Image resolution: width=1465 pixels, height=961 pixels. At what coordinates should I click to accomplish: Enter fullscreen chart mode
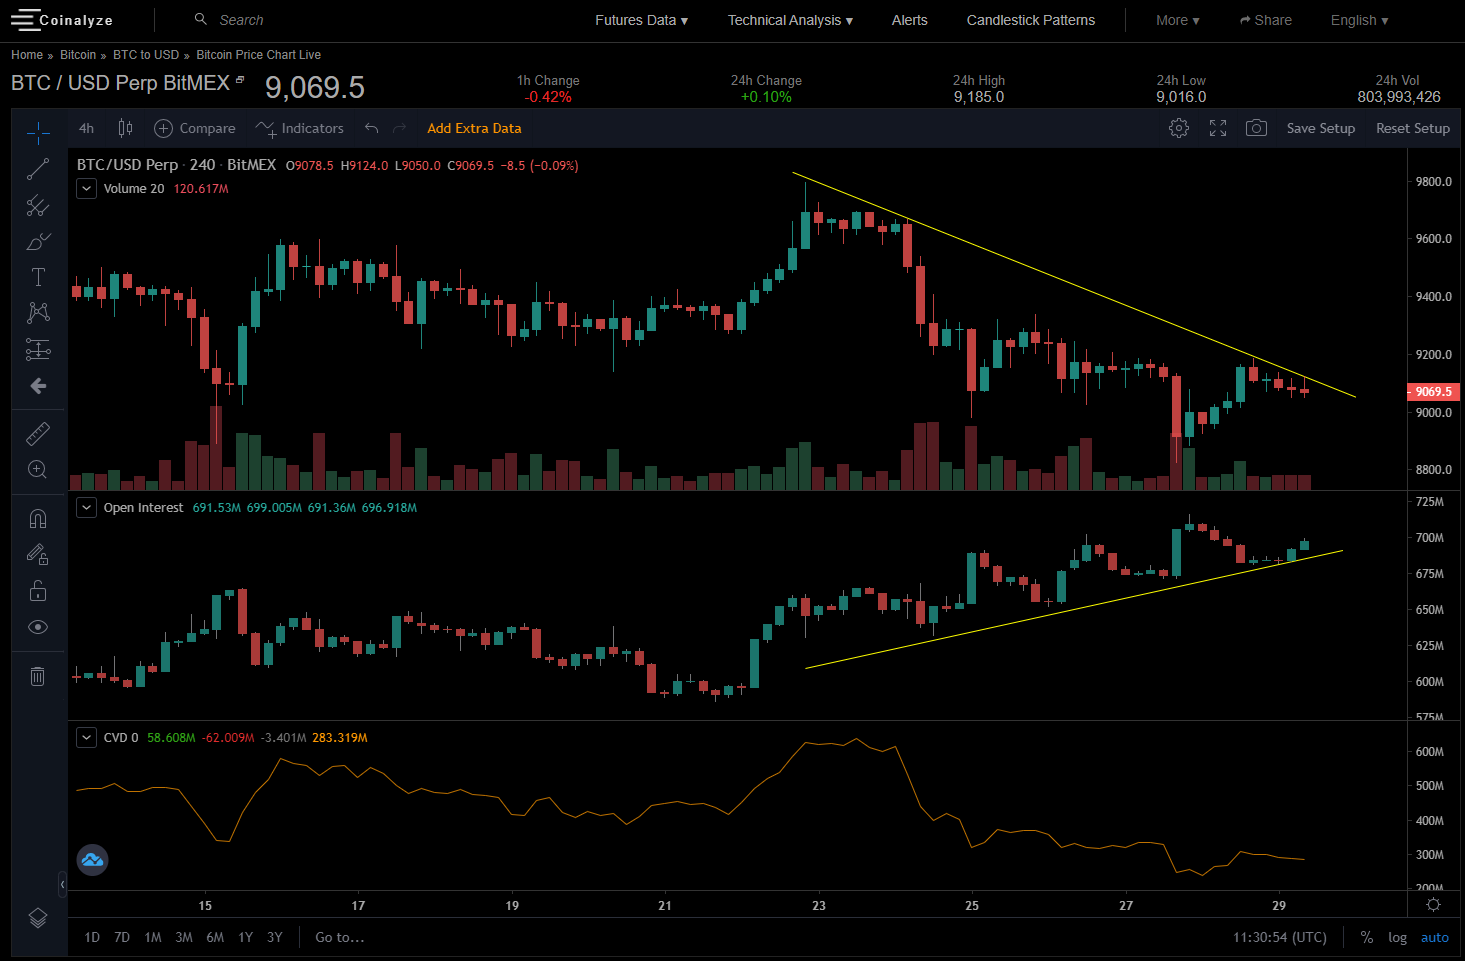tap(1217, 128)
